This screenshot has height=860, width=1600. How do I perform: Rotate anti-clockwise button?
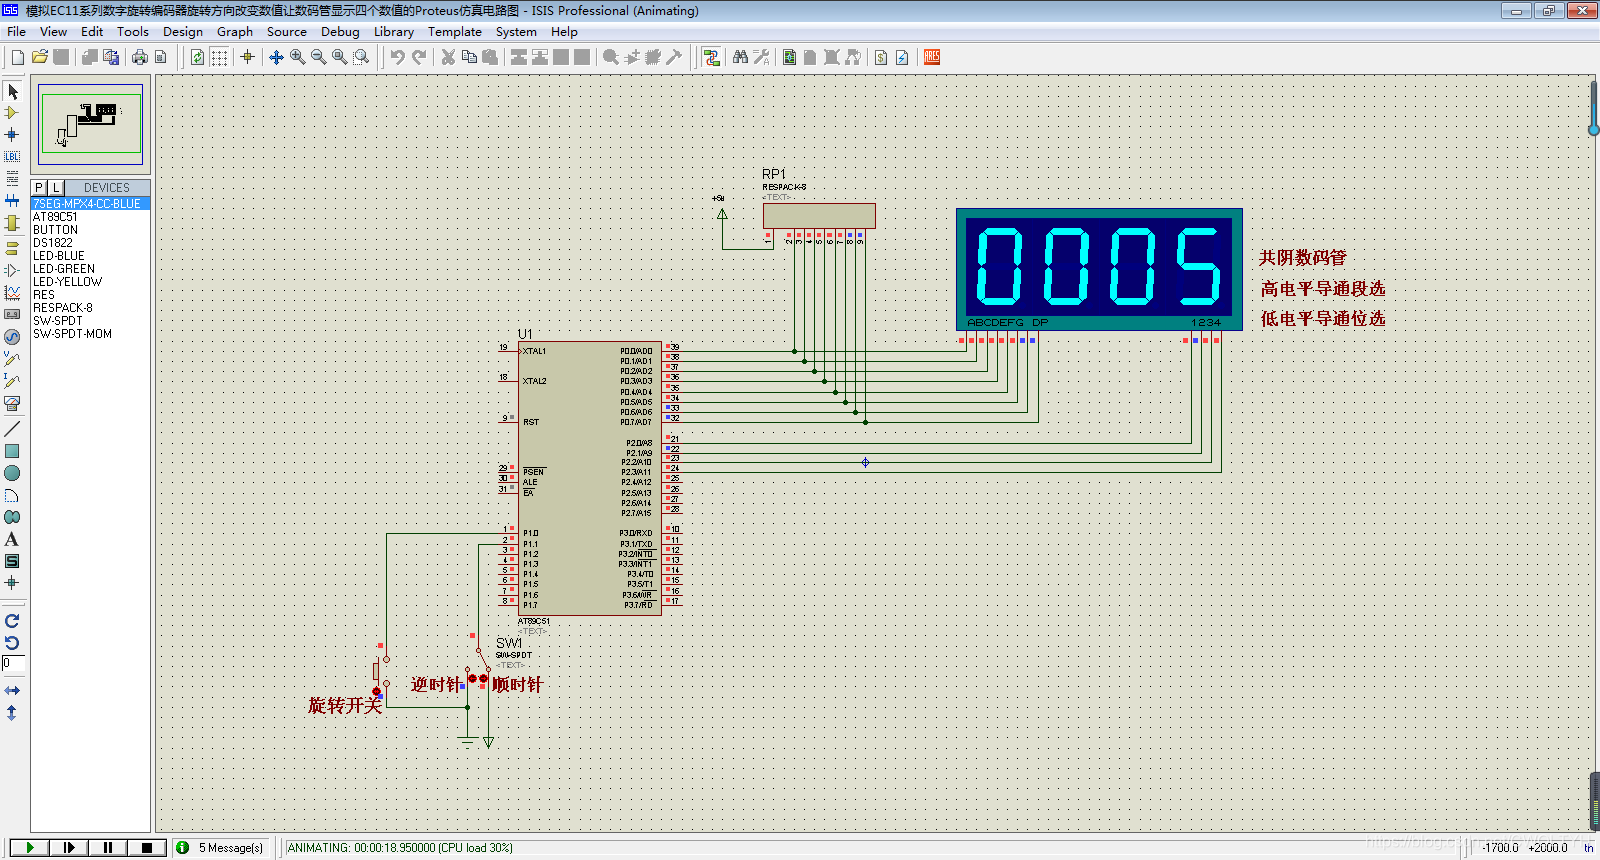click(12, 643)
